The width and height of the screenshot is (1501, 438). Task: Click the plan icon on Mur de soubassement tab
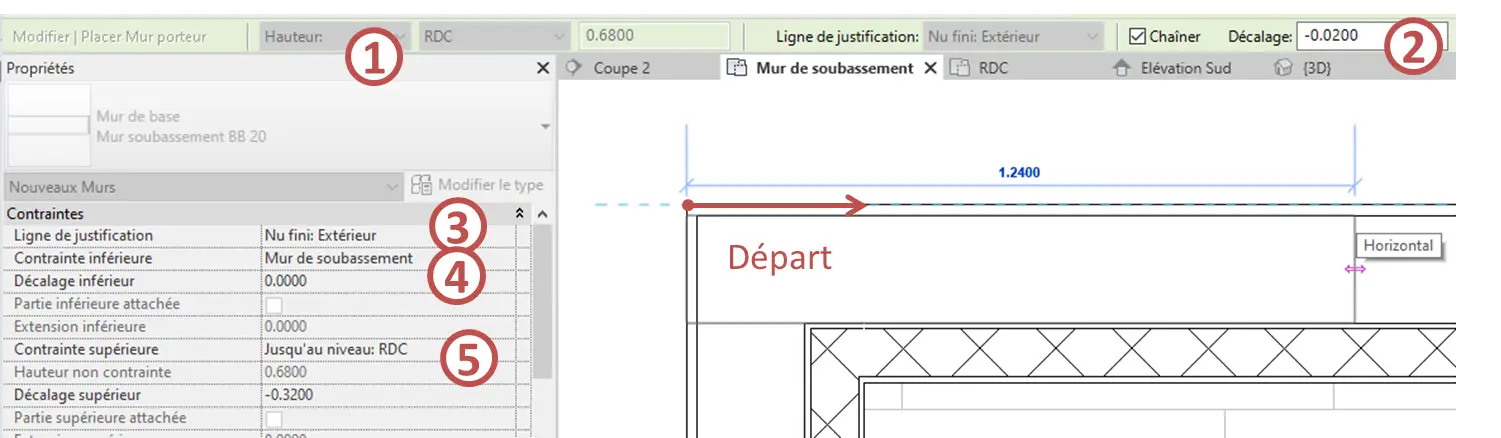(x=738, y=68)
